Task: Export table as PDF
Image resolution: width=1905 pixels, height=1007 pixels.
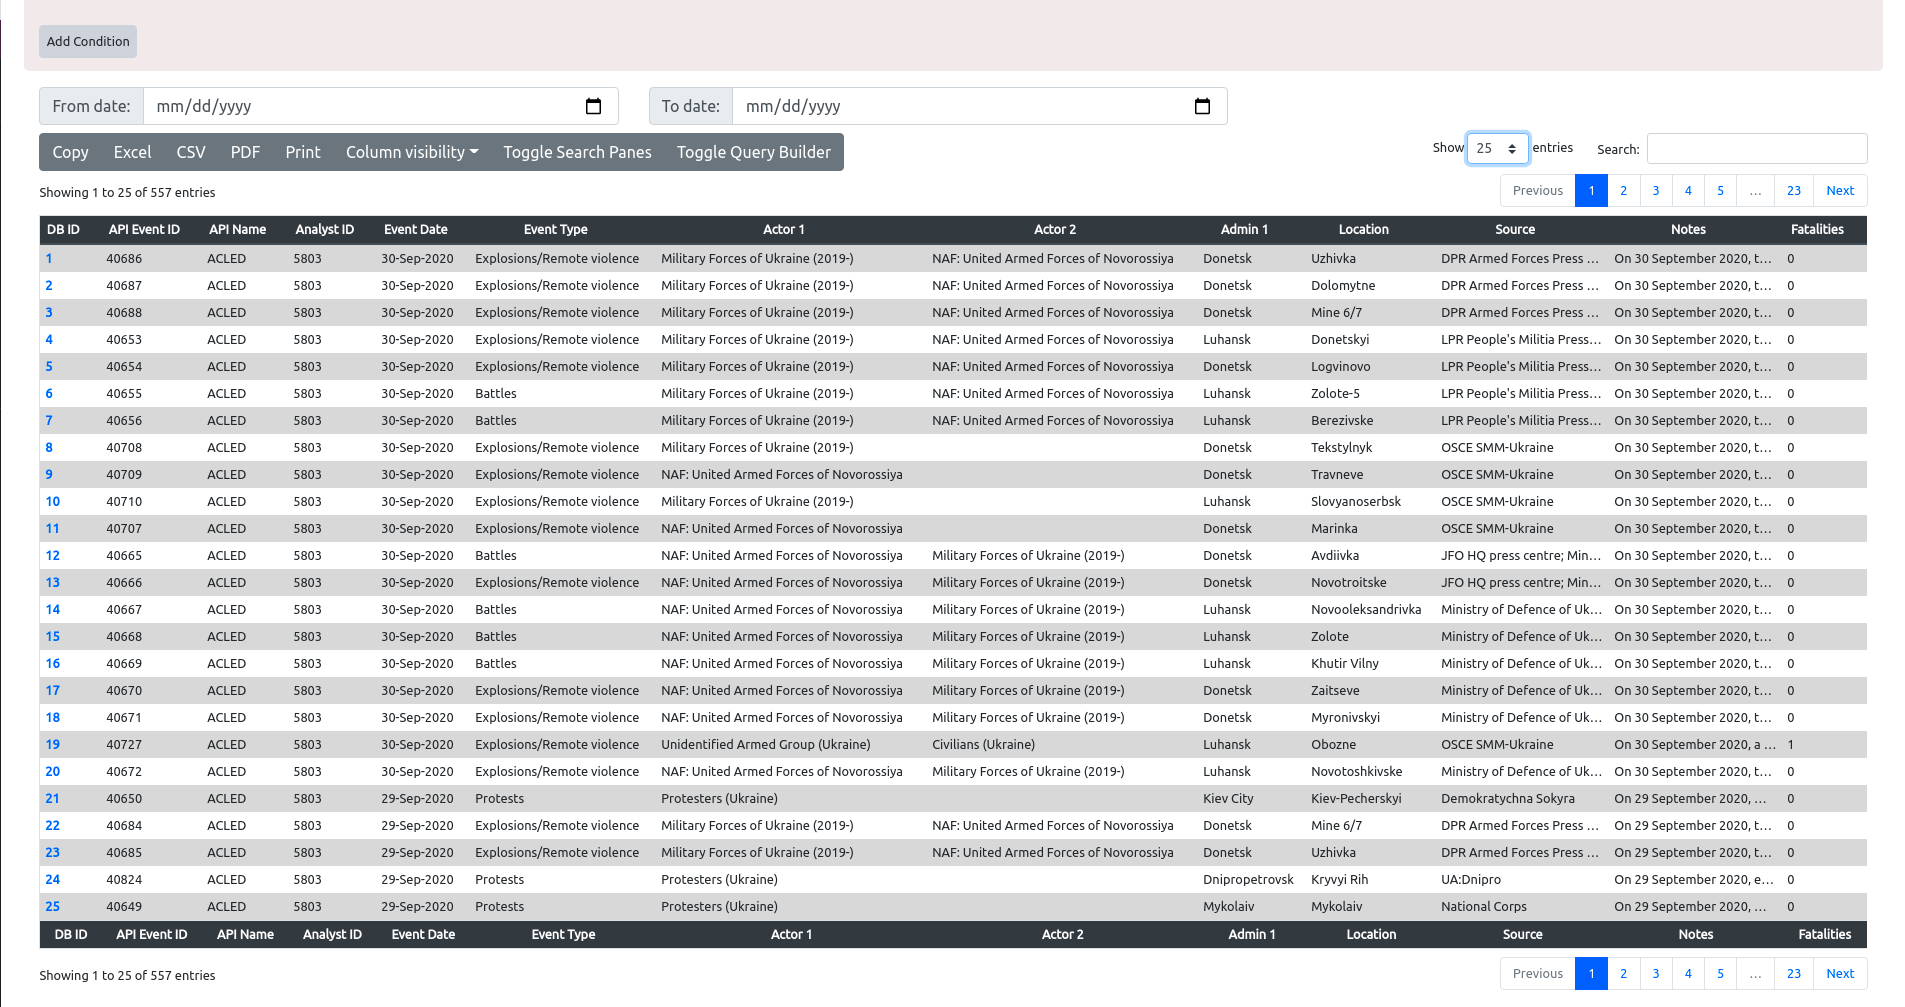Action: click(245, 152)
